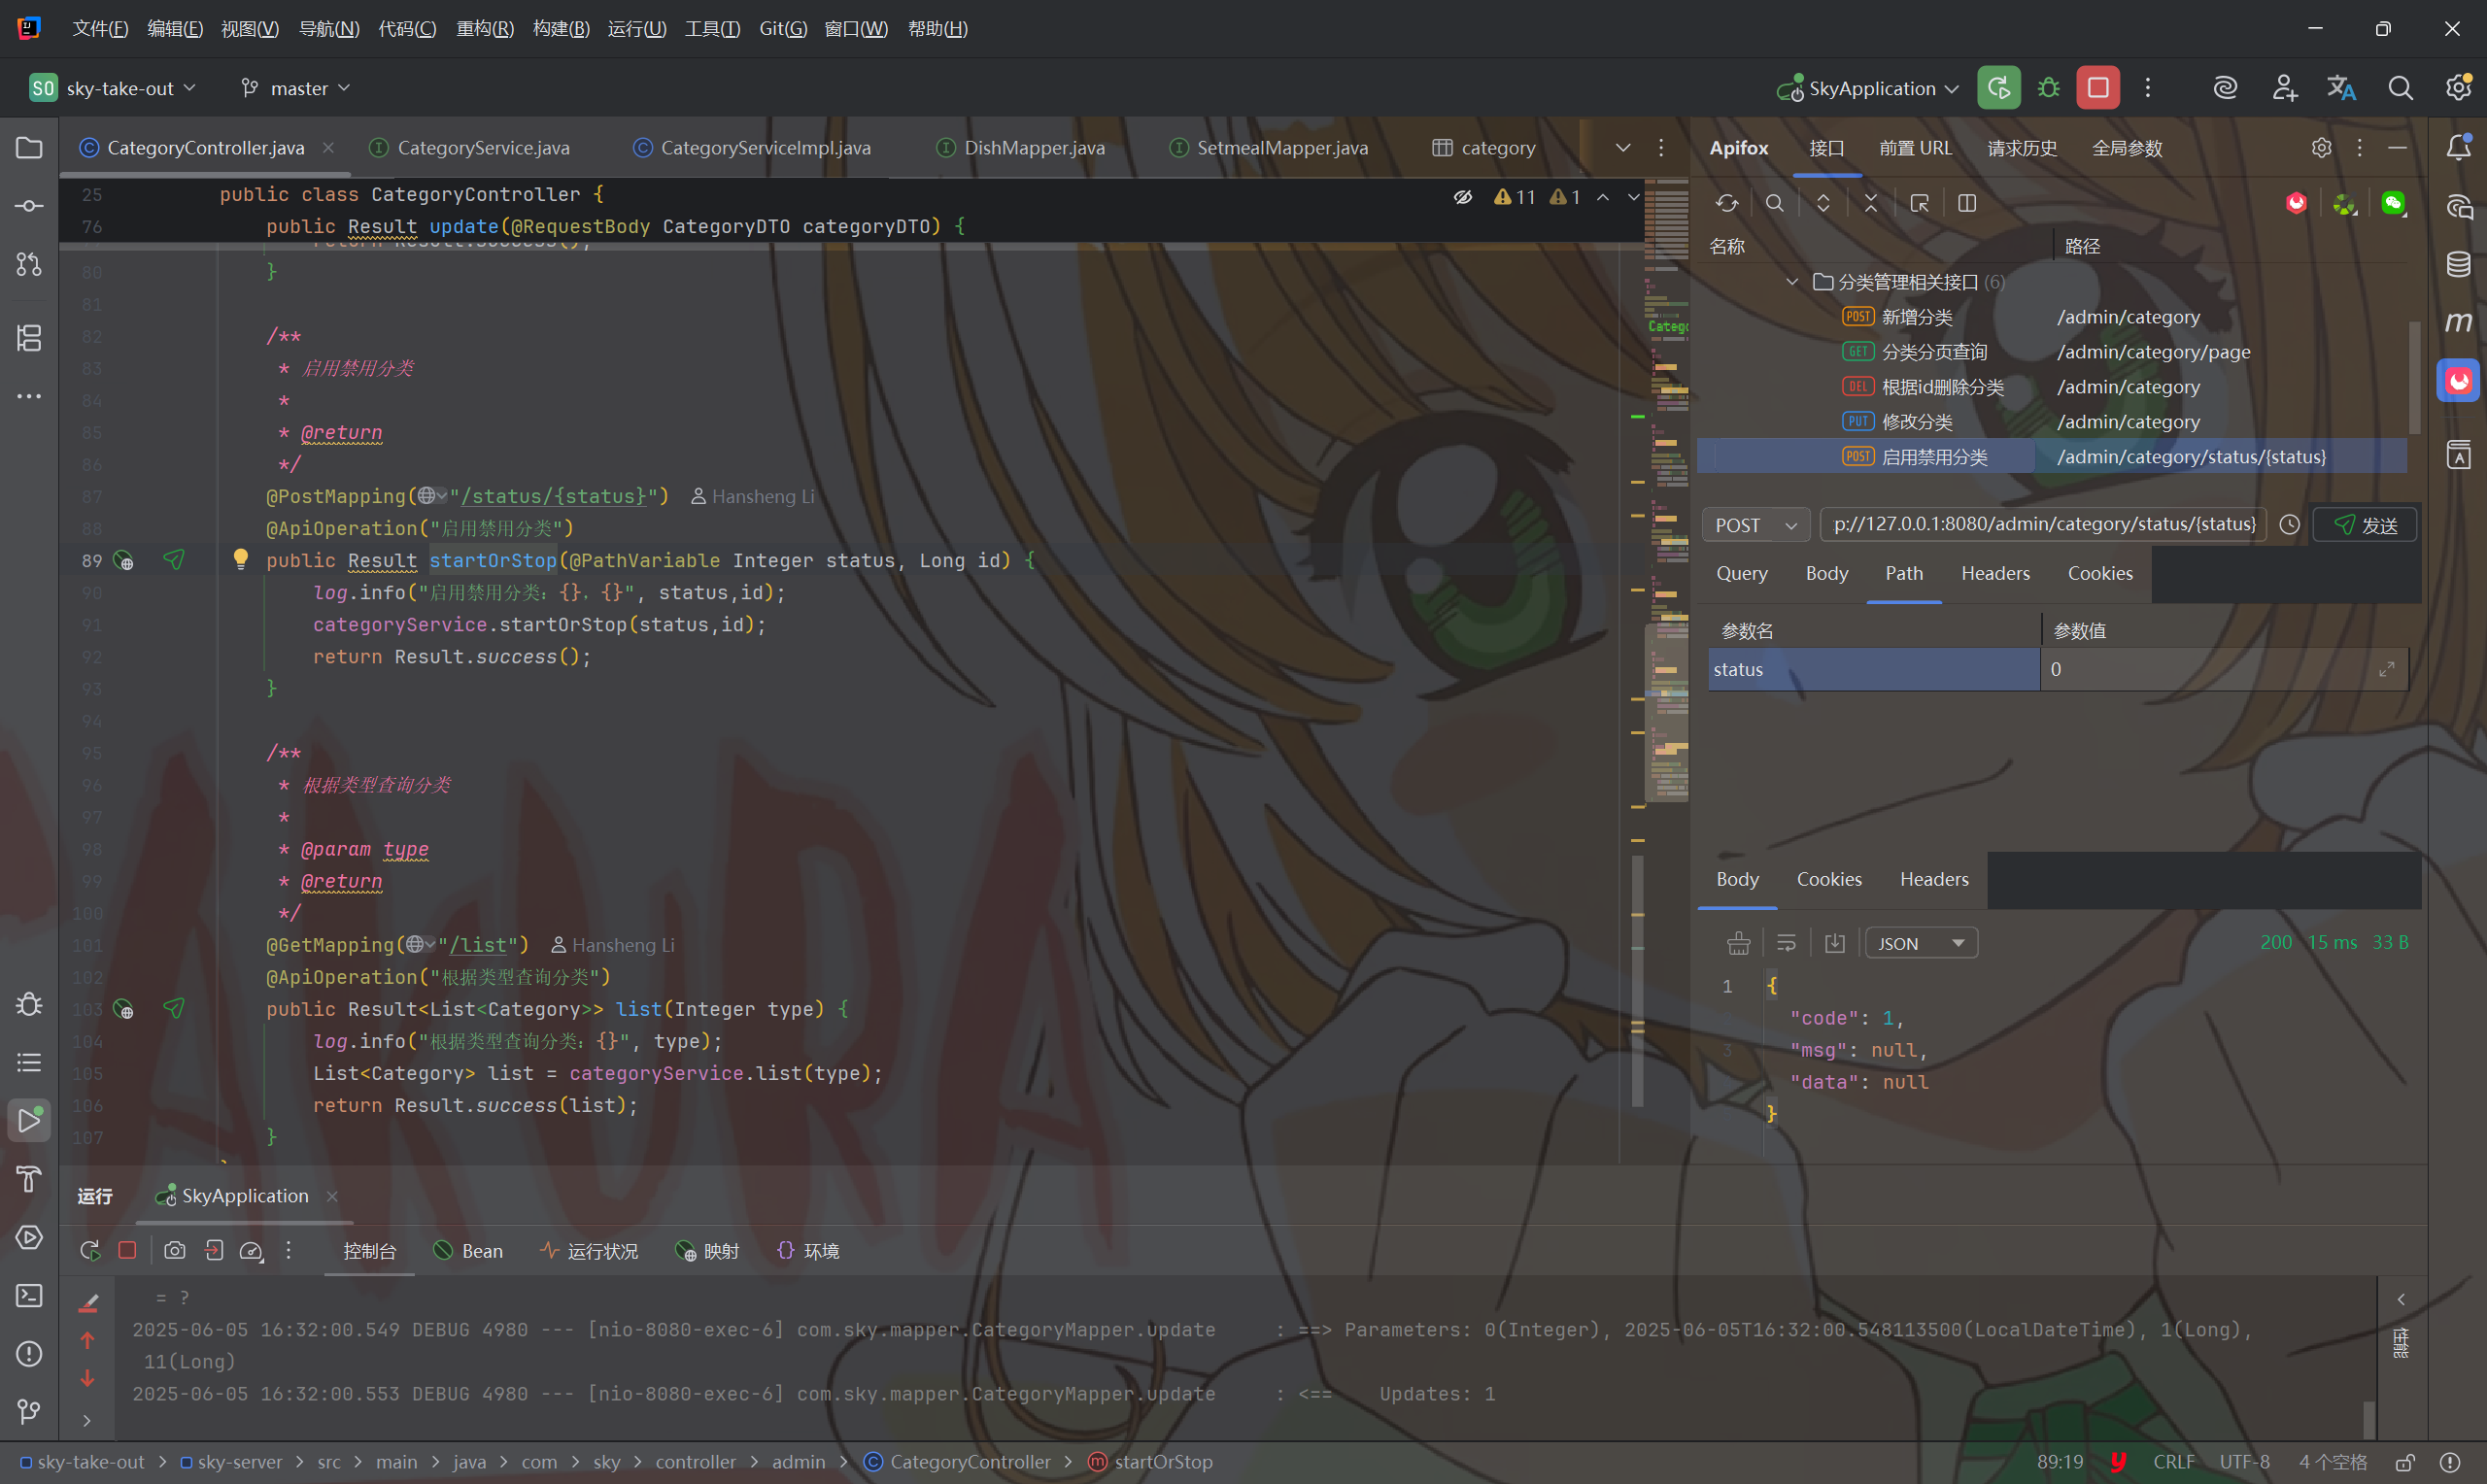Select the 修改分类 PUT endpoint

pos(1916,422)
